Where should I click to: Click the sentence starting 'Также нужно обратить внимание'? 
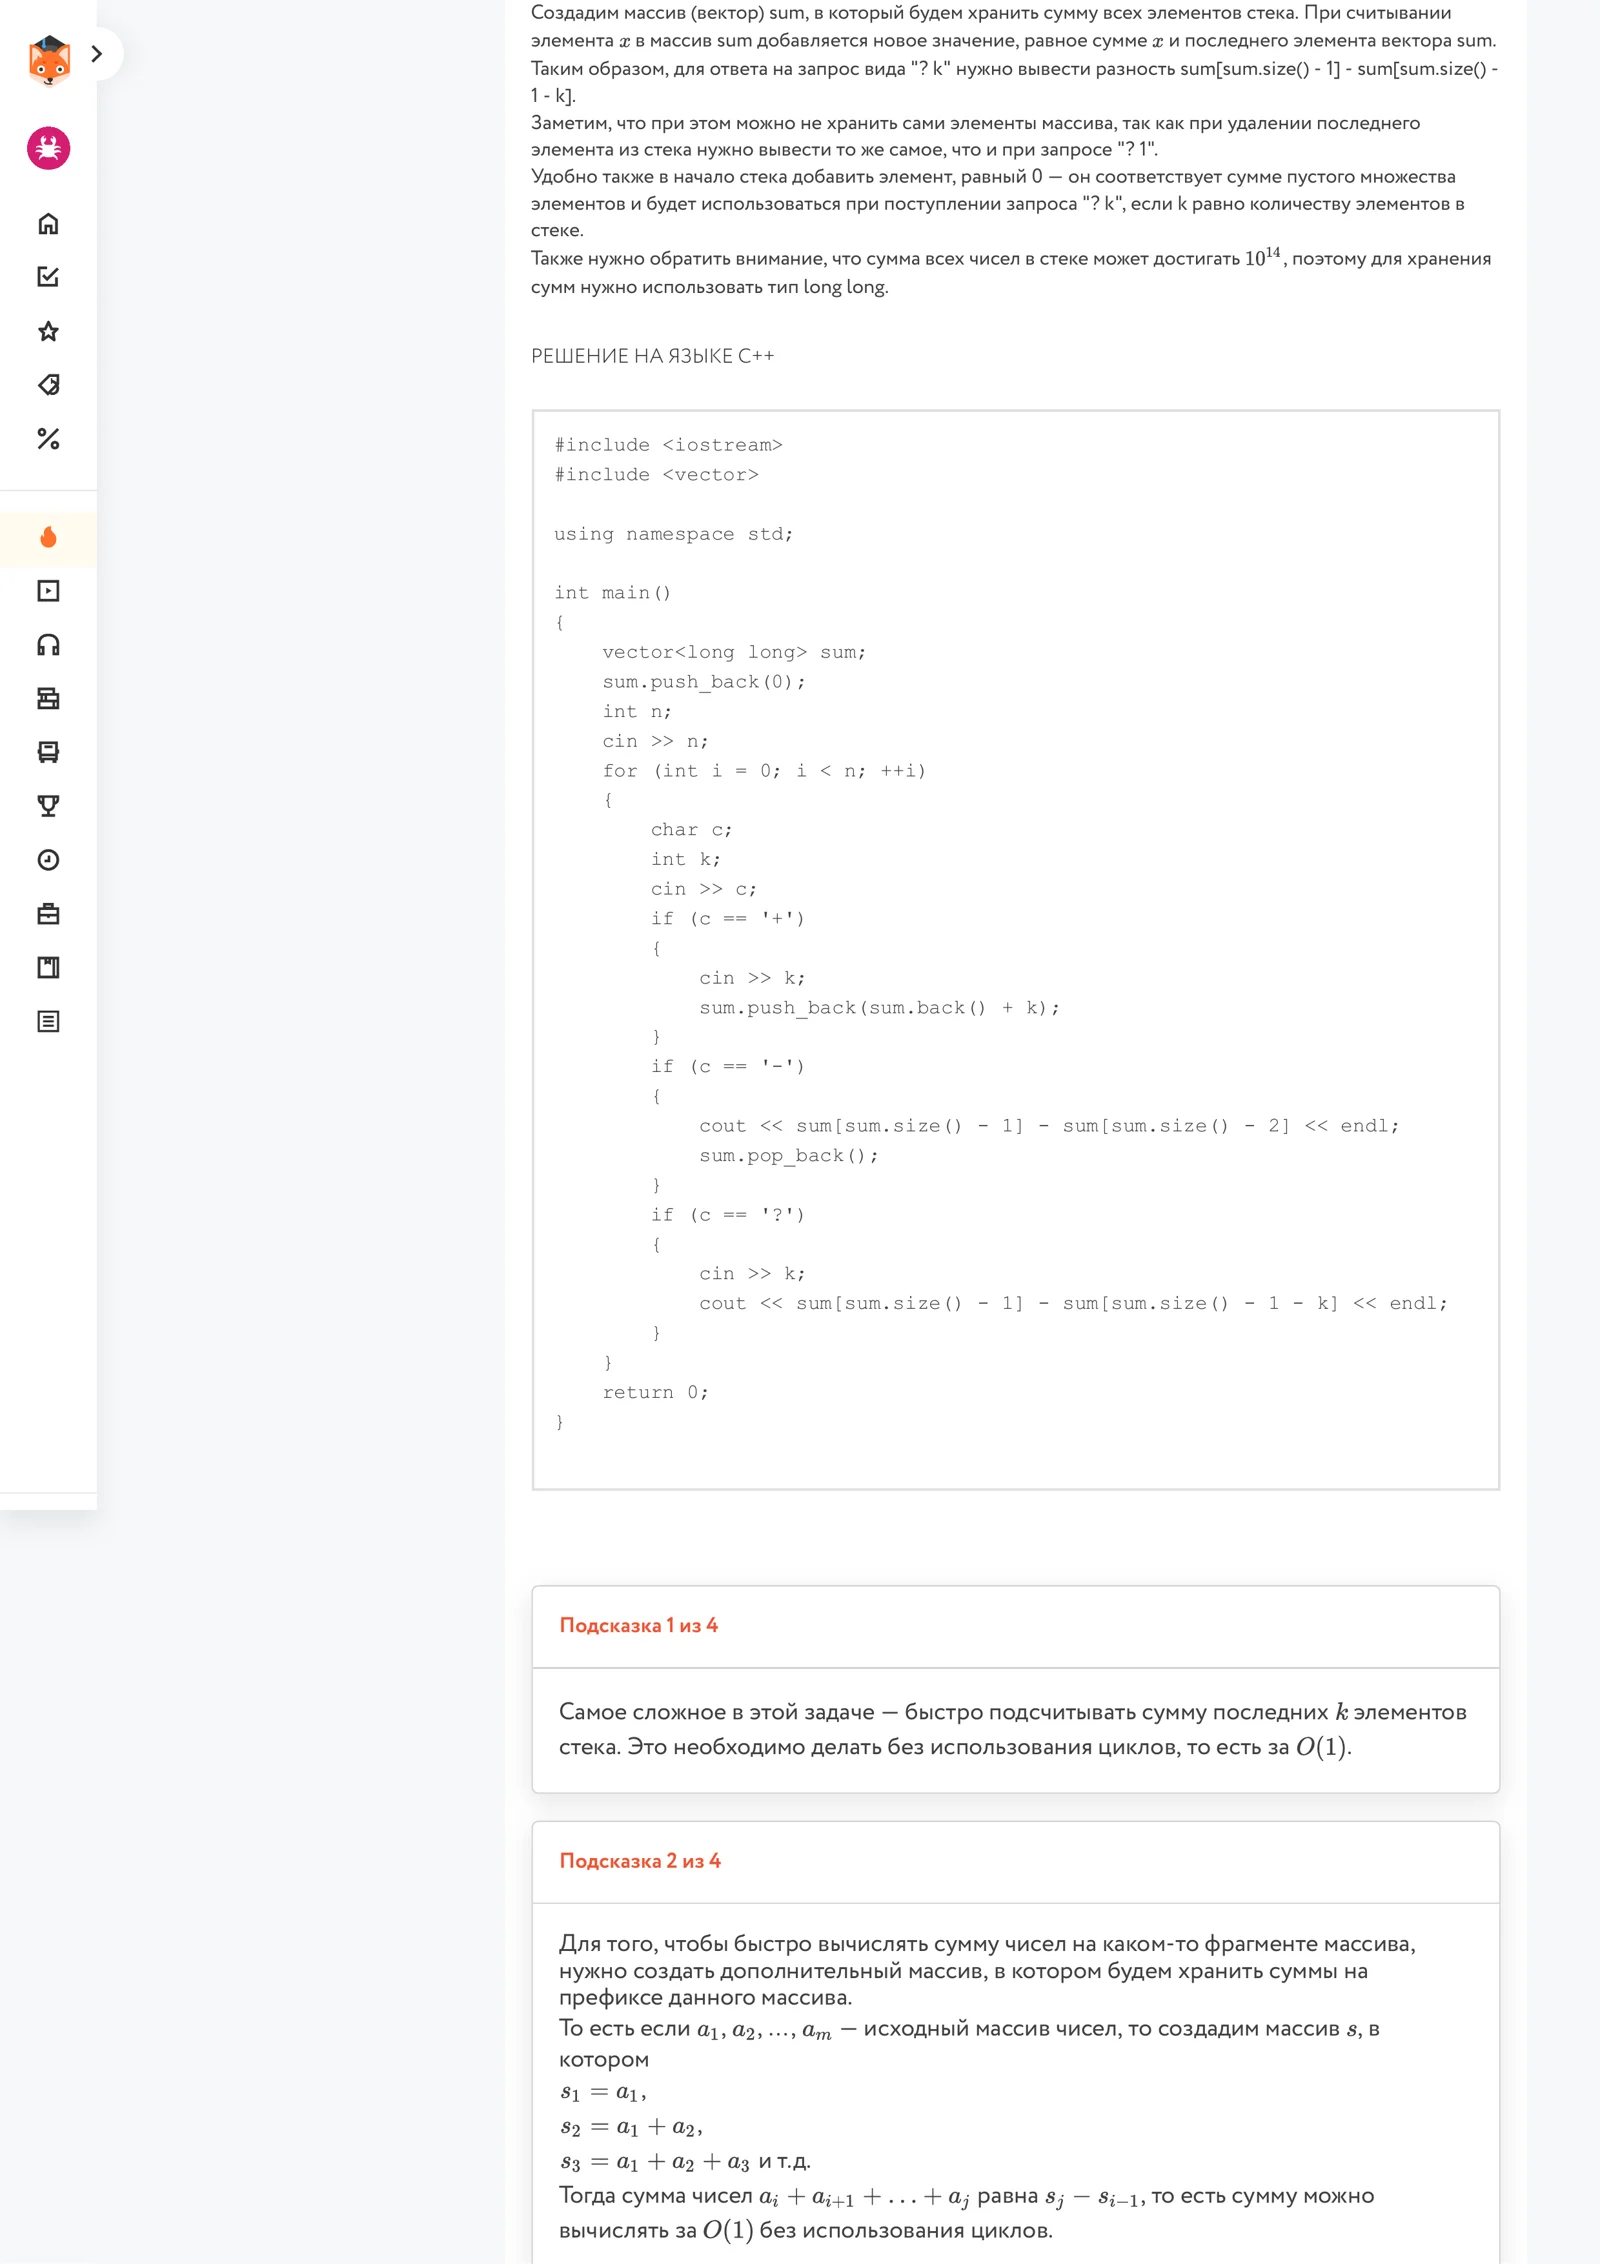[1011, 272]
